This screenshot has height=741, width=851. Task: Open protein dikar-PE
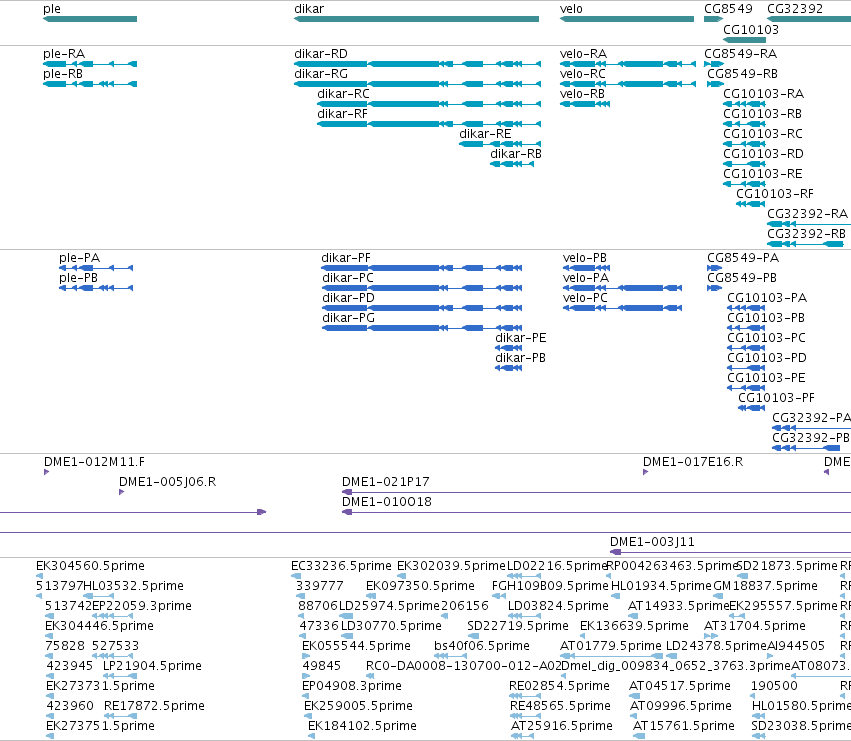pyautogui.click(x=520, y=338)
